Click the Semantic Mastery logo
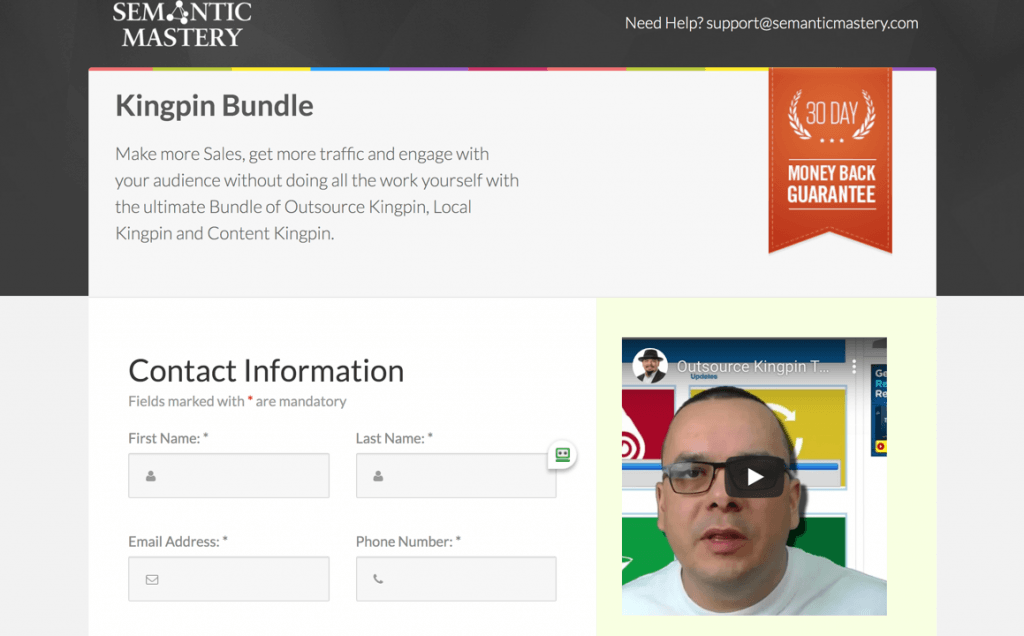This screenshot has width=1024, height=636. pos(182,24)
